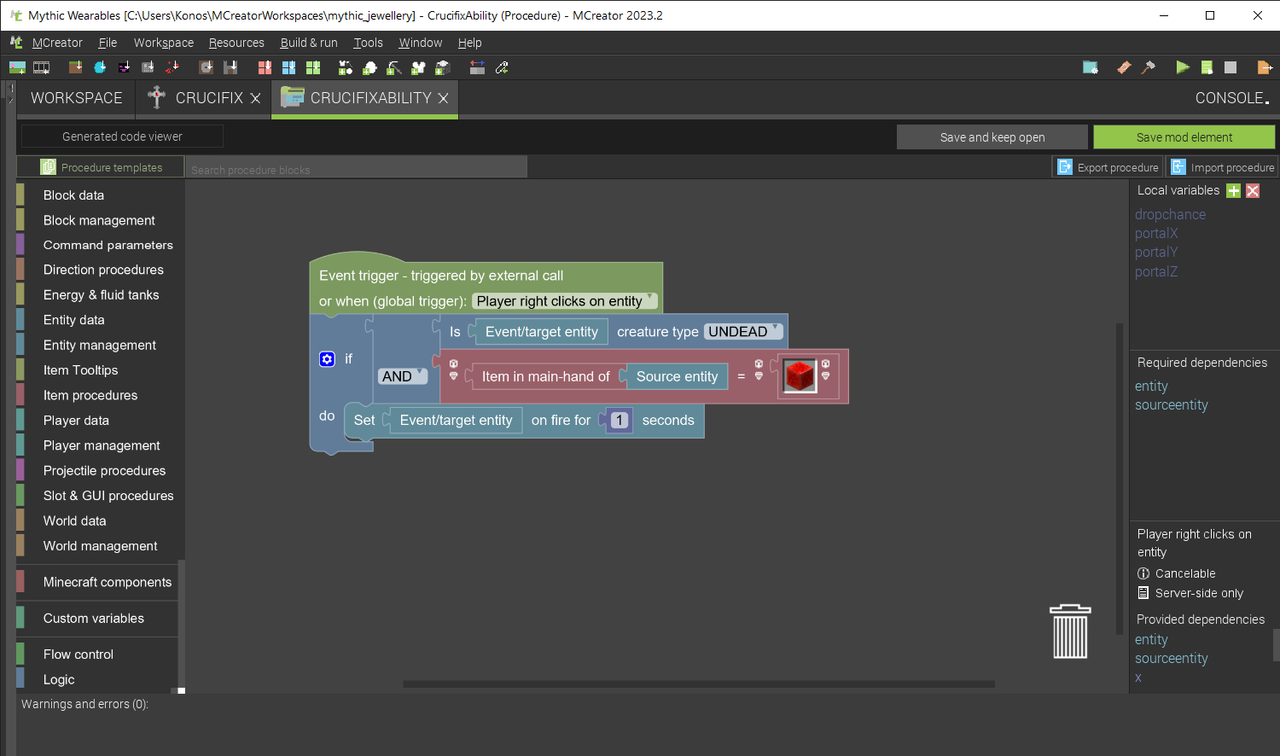Open the MCreator menu

57,43
